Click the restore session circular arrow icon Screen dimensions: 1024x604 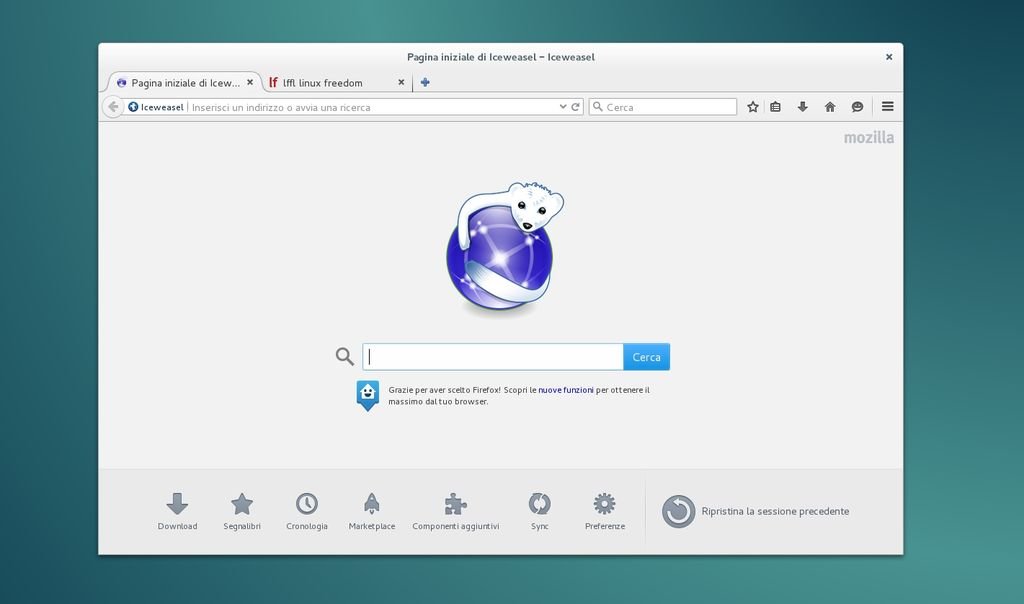pos(679,511)
